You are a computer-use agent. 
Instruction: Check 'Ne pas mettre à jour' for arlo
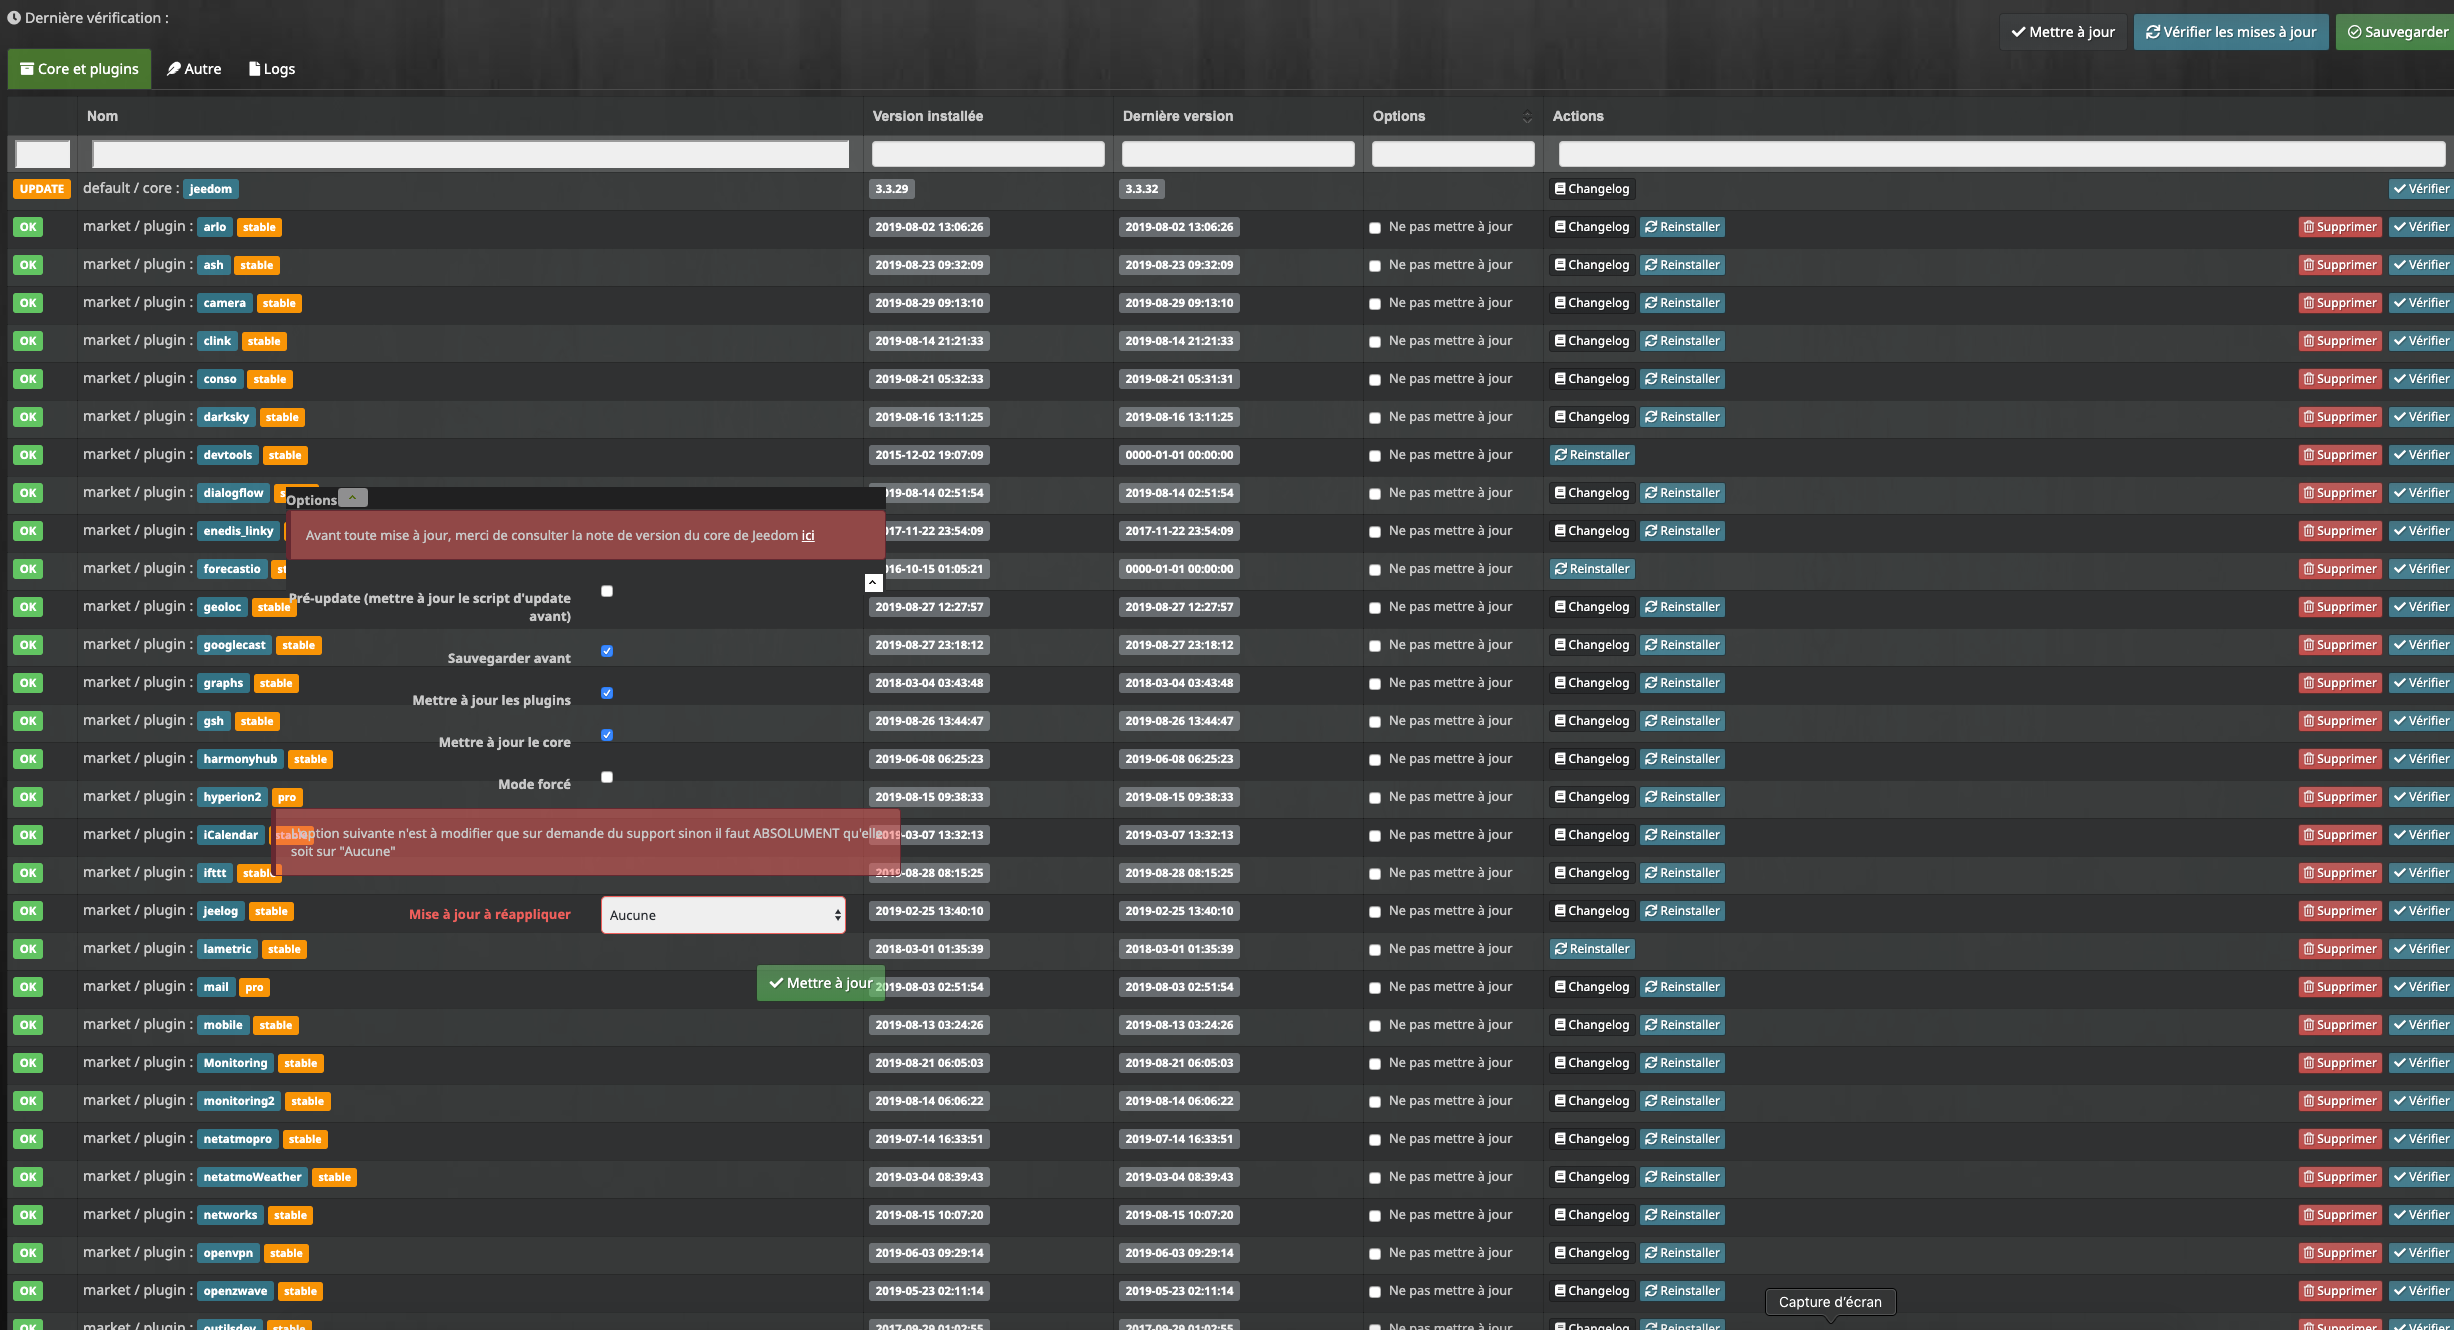pyautogui.click(x=1375, y=228)
